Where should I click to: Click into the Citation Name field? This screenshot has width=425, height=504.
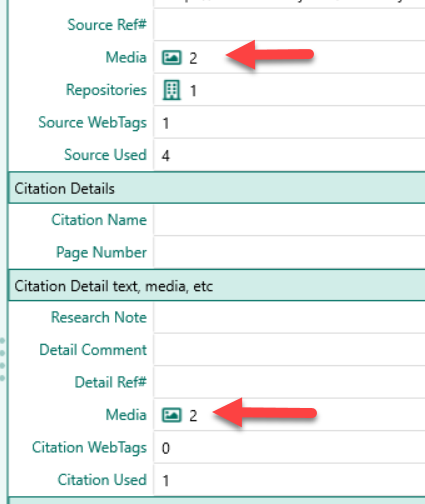coord(289,220)
